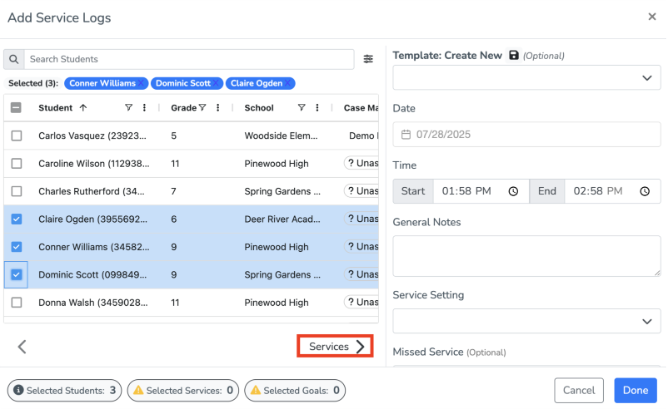This screenshot has width=667, height=409.
Task: Click Caroline Wilson student name
Action: (94, 163)
